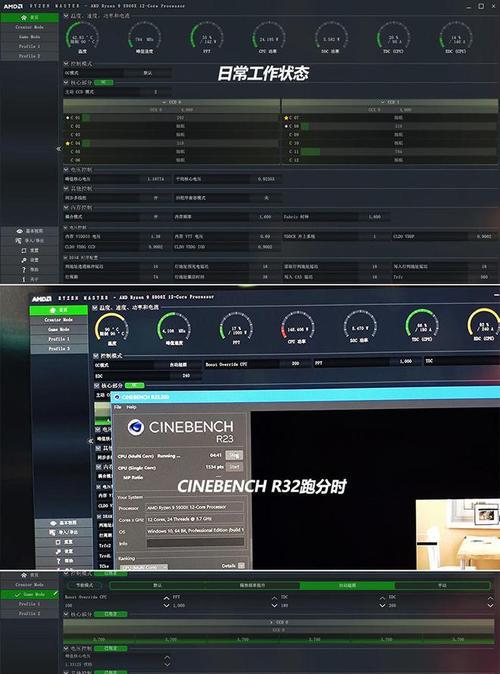Toggle temperature section checkbox in middle window
Image resolution: width=500 pixels, height=674 pixels.
coord(95,308)
